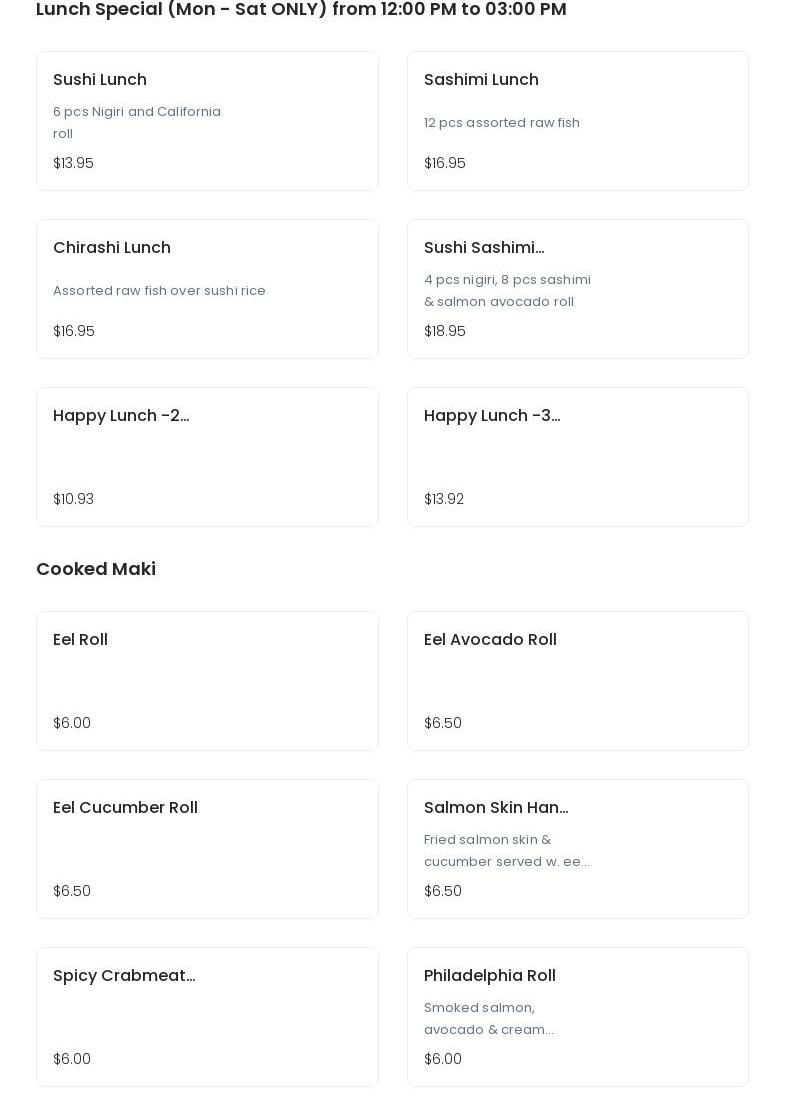Open the Philadelphia Roll card
785x1110 pixels.
pos(577,1017)
